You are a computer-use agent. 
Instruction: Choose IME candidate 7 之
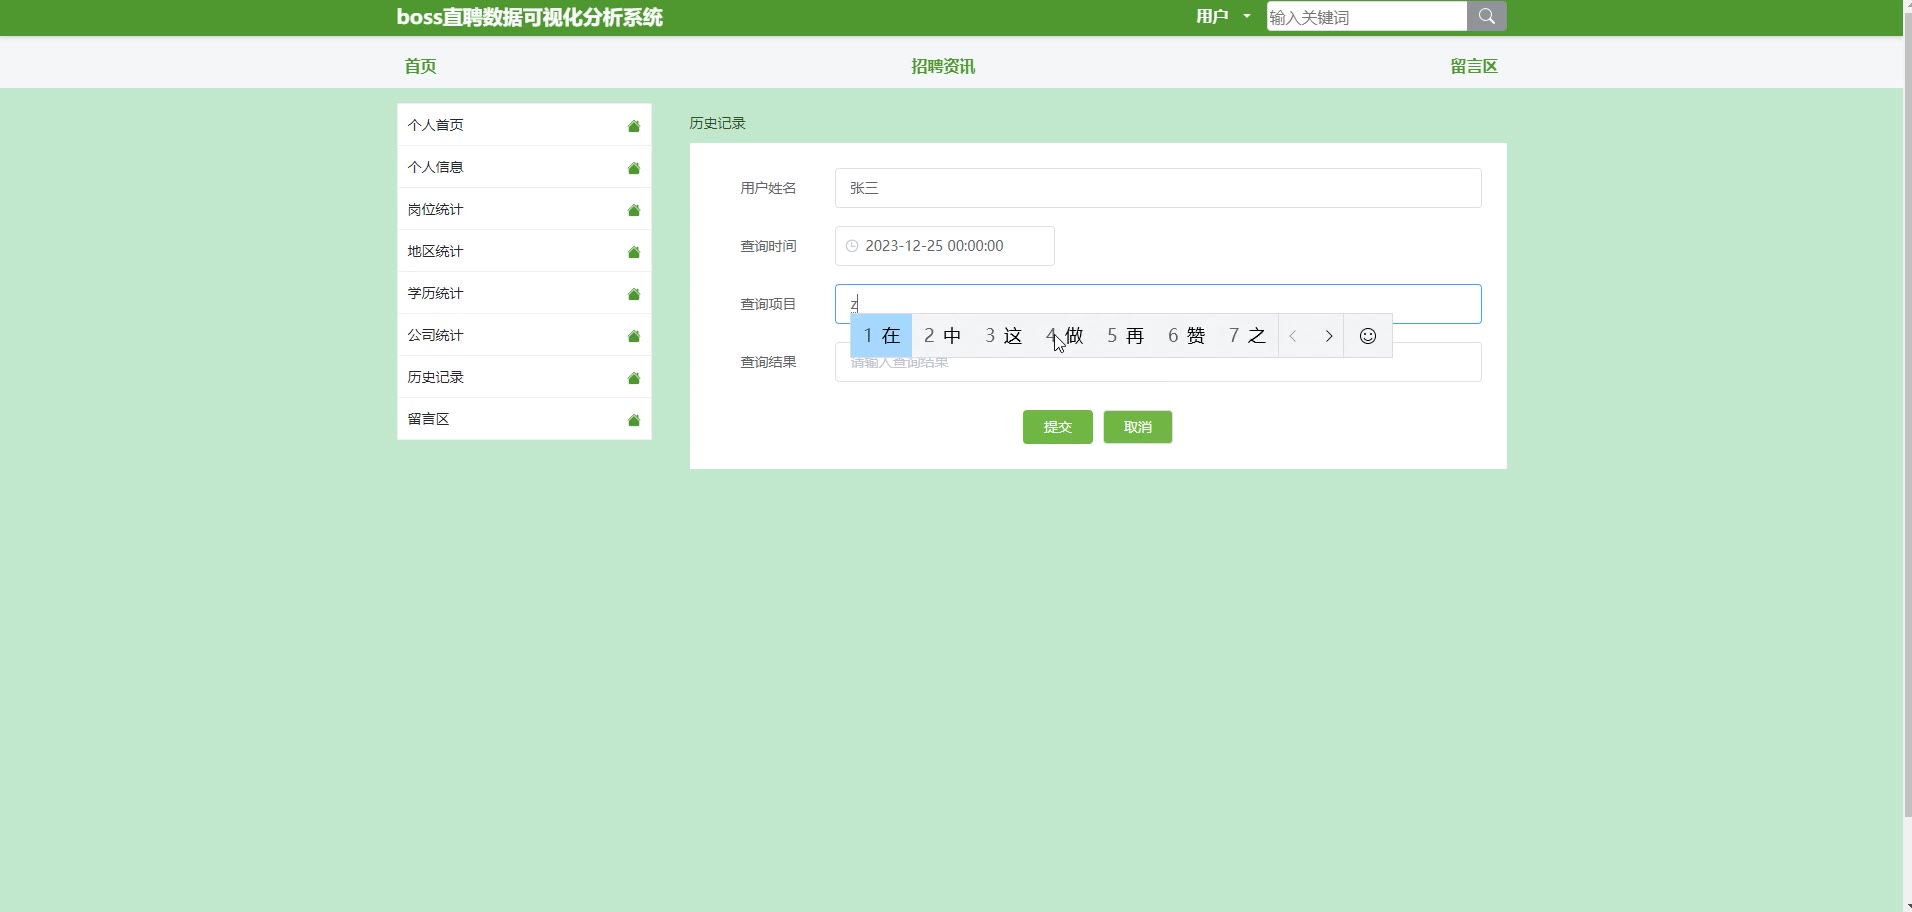tap(1247, 336)
